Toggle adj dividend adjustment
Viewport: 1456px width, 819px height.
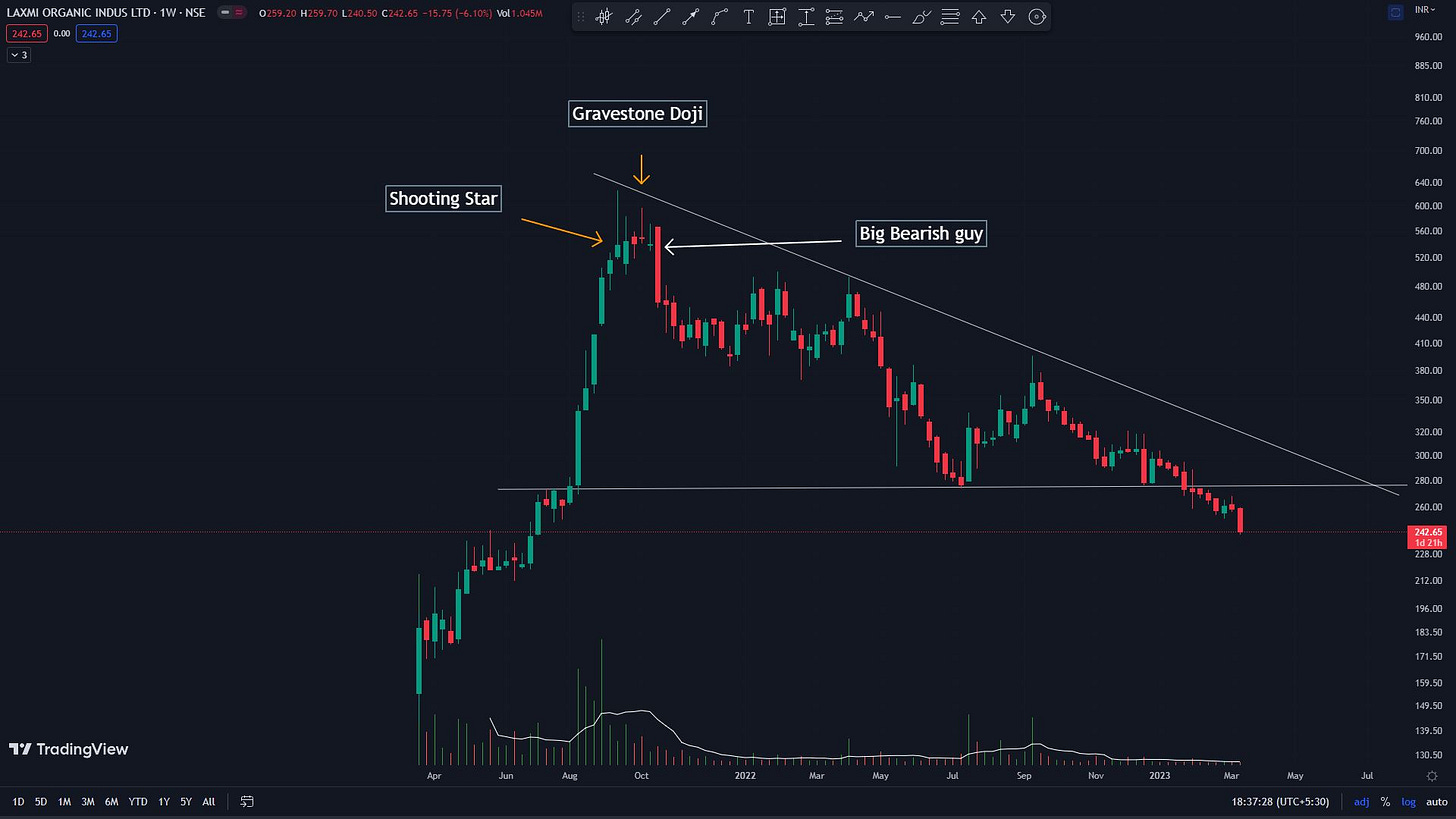pyautogui.click(x=1362, y=802)
